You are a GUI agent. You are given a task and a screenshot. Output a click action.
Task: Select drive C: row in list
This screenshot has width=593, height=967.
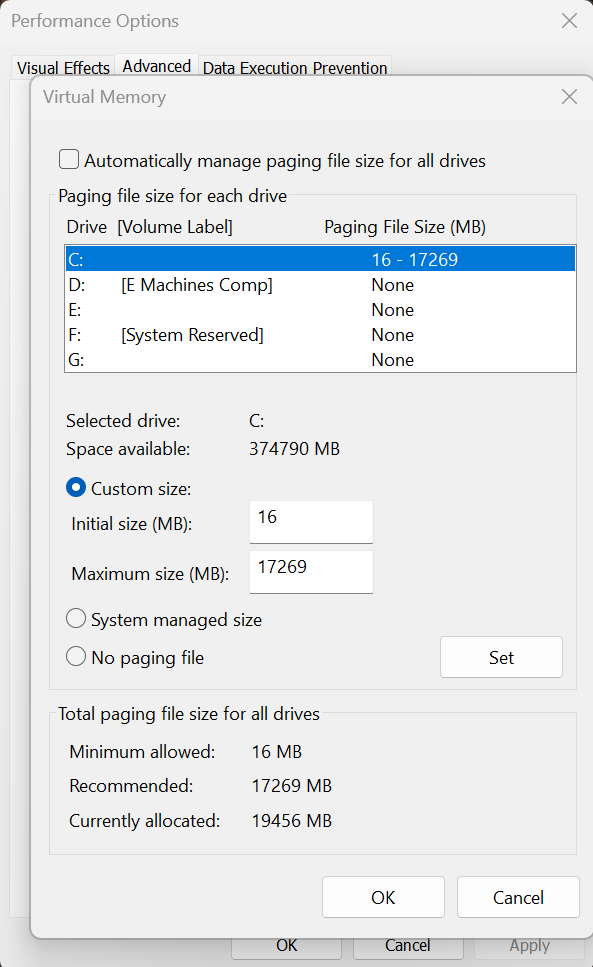pos(321,259)
